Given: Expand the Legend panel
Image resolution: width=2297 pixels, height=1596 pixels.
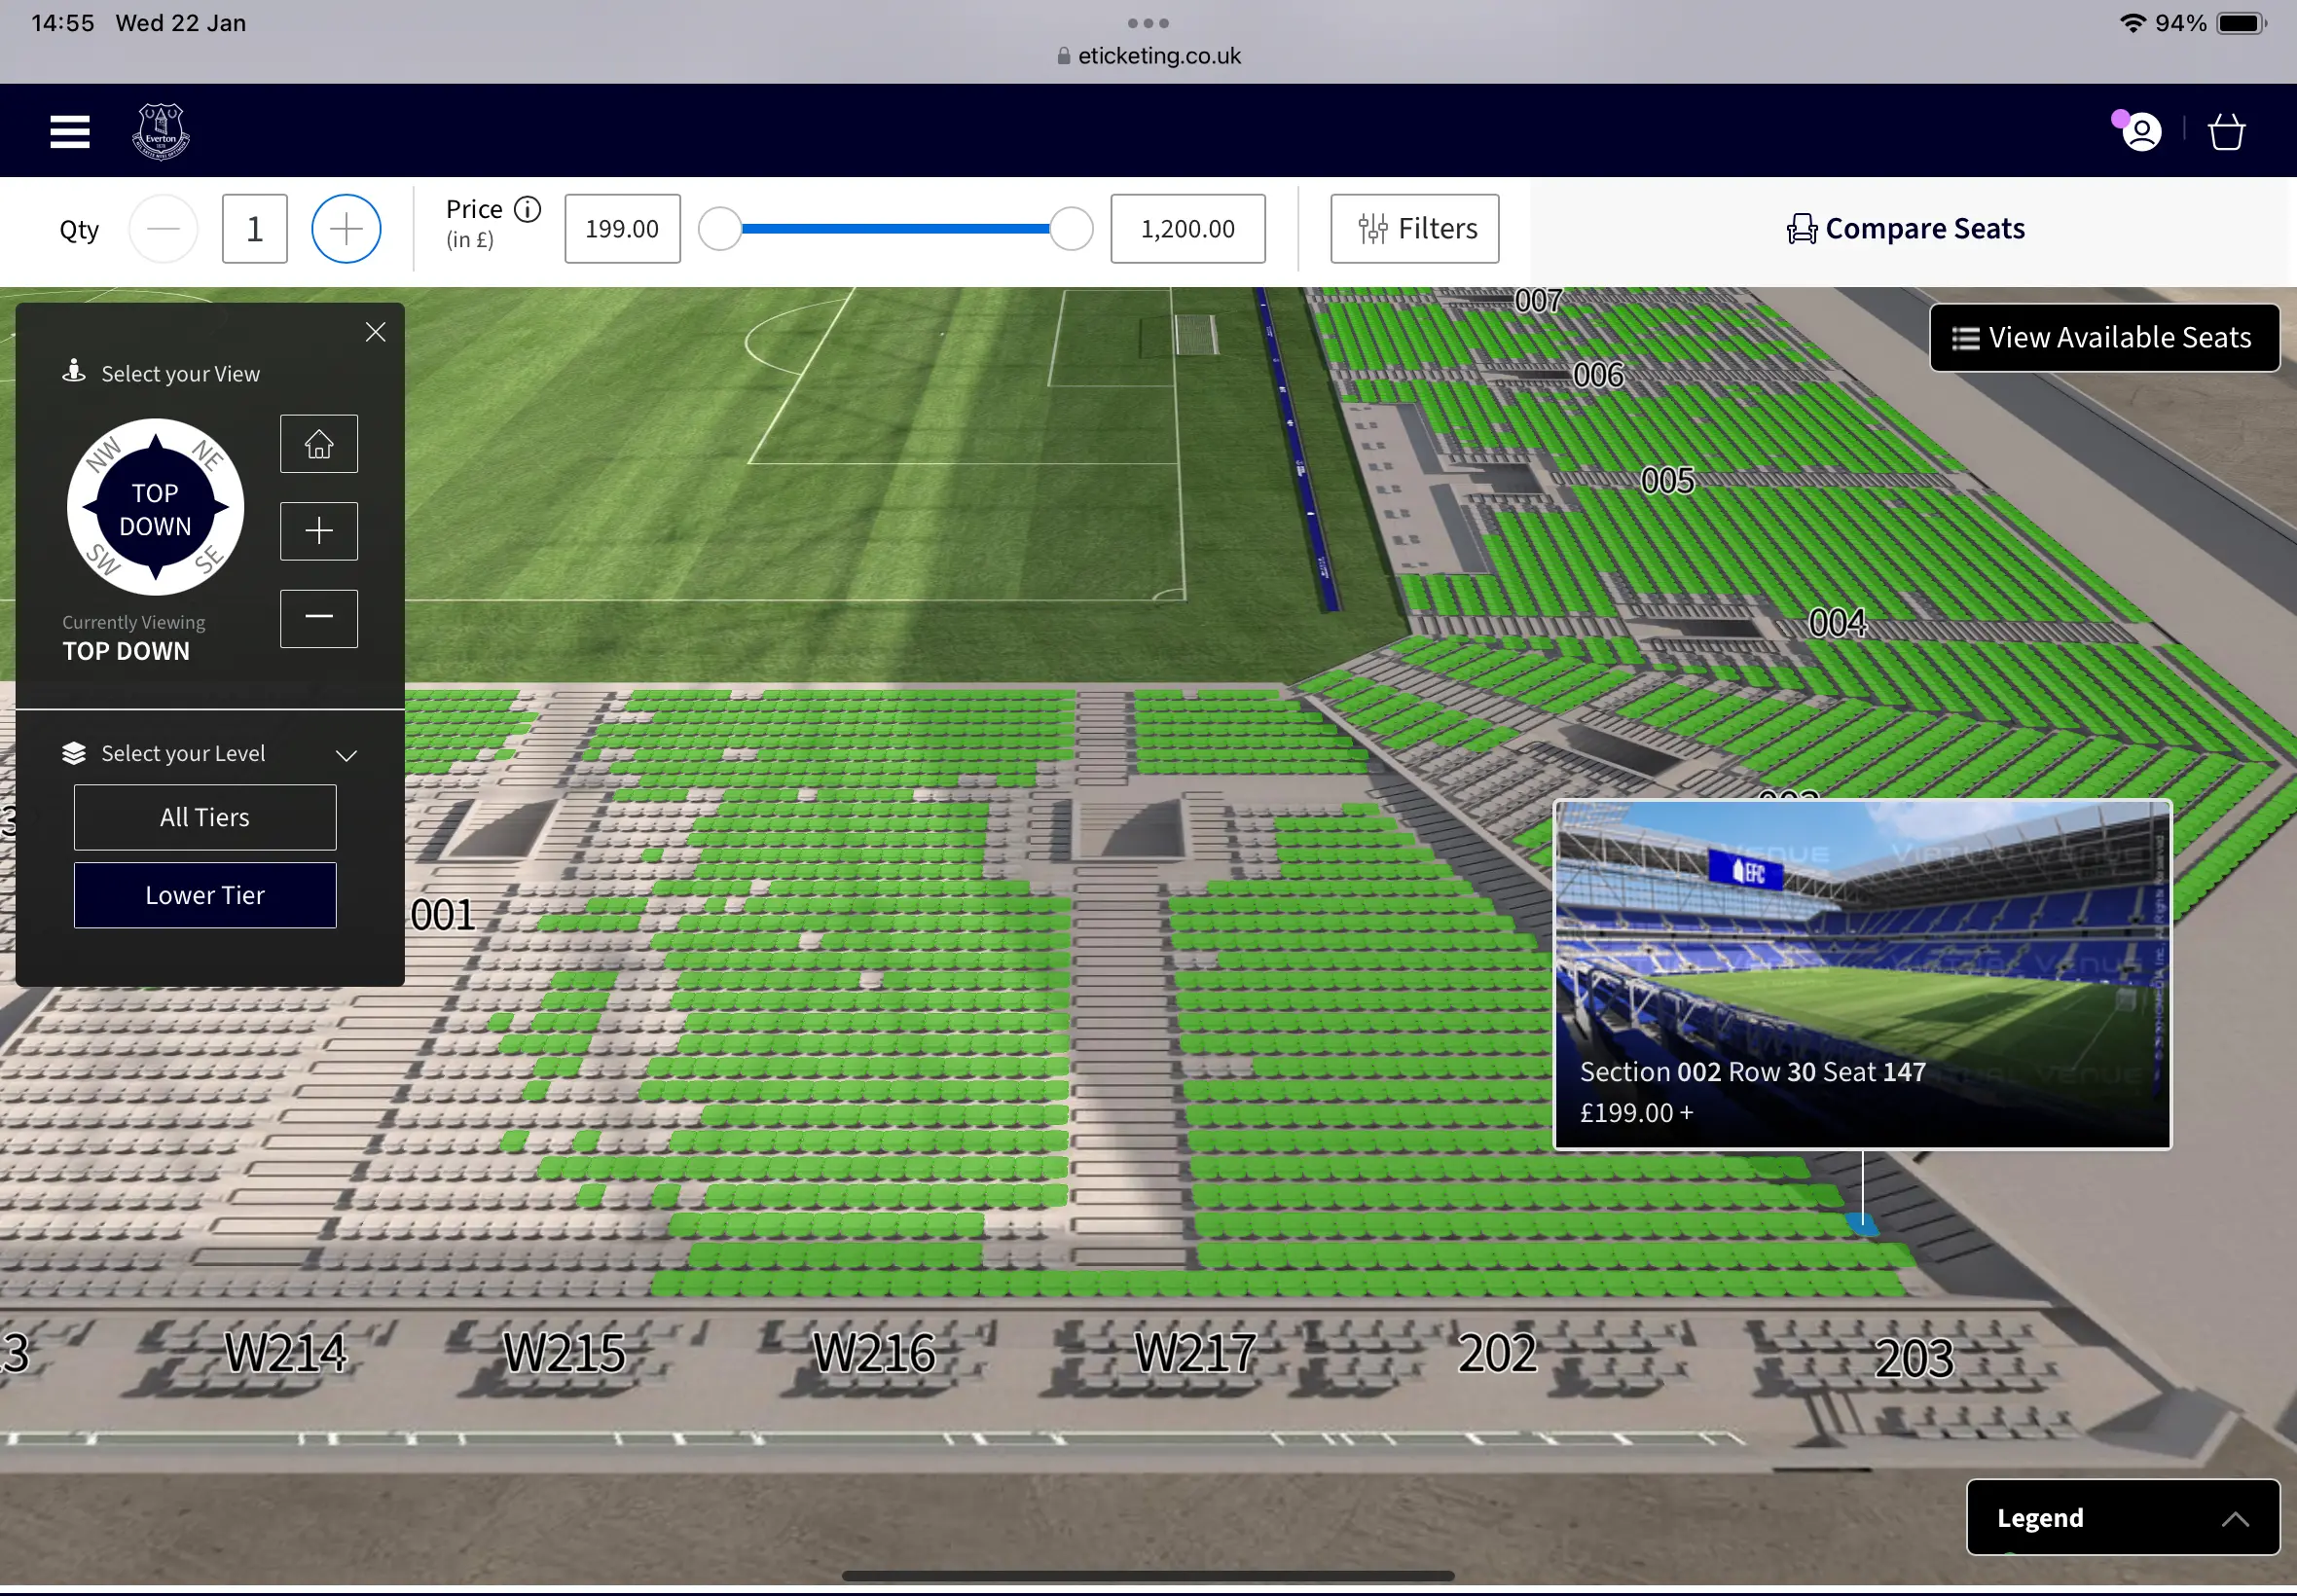Looking at the screenshot, I should (2122, 1517).
